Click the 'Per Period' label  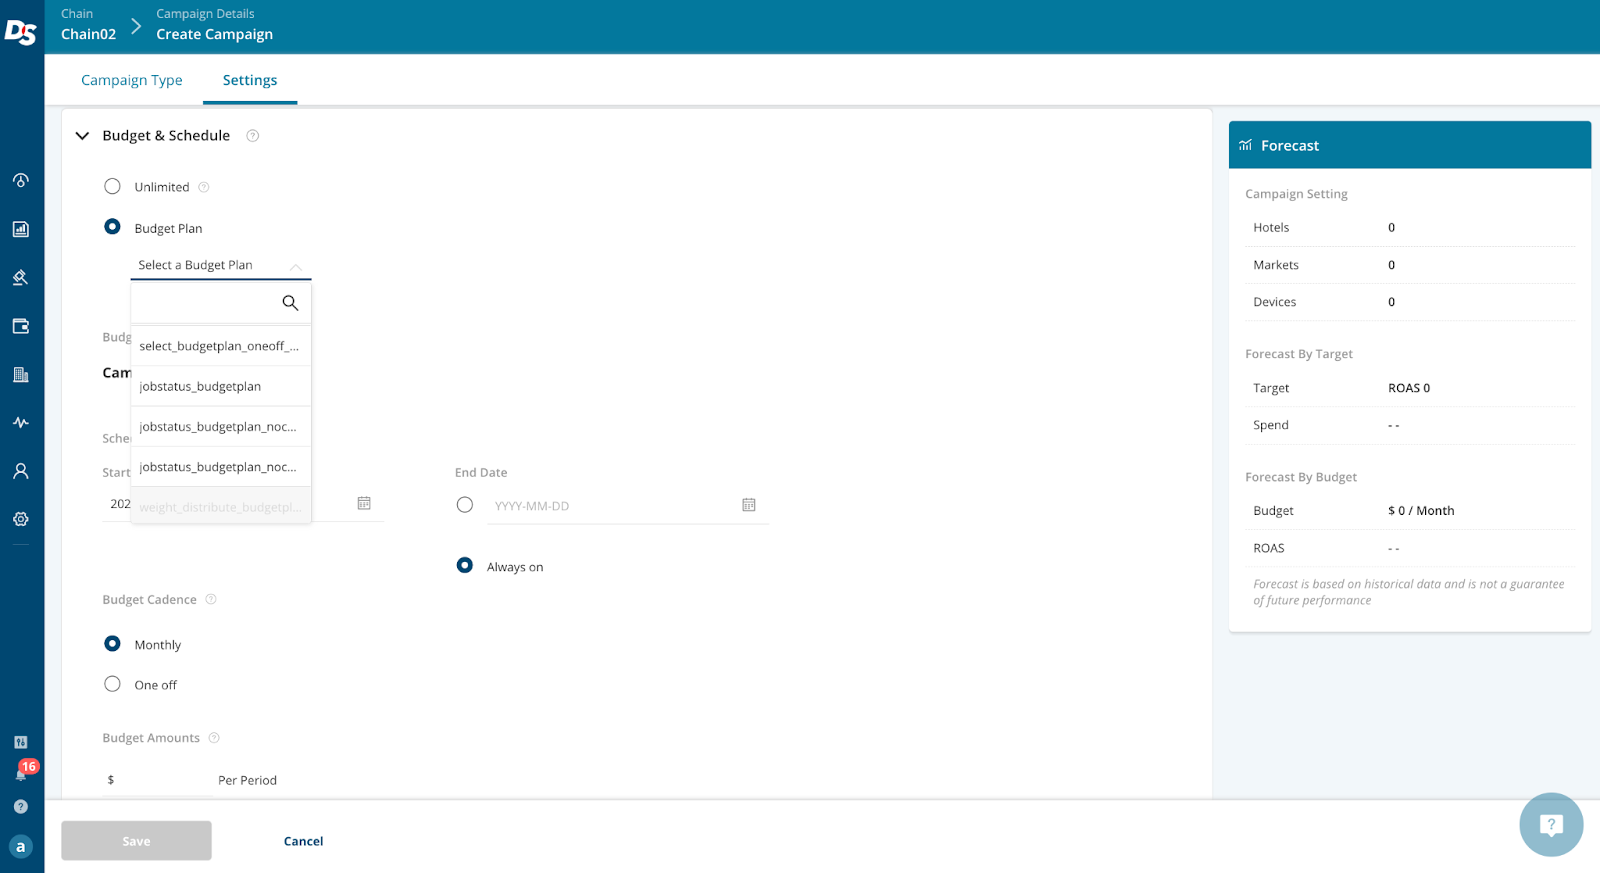(x=248, y=780)
